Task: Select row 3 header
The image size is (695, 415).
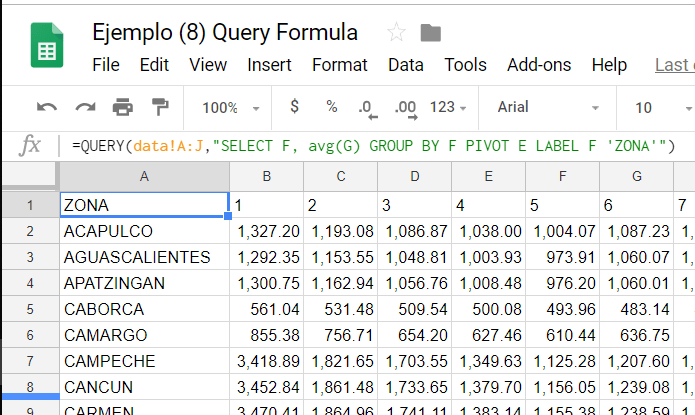Action: click(30, 257)
